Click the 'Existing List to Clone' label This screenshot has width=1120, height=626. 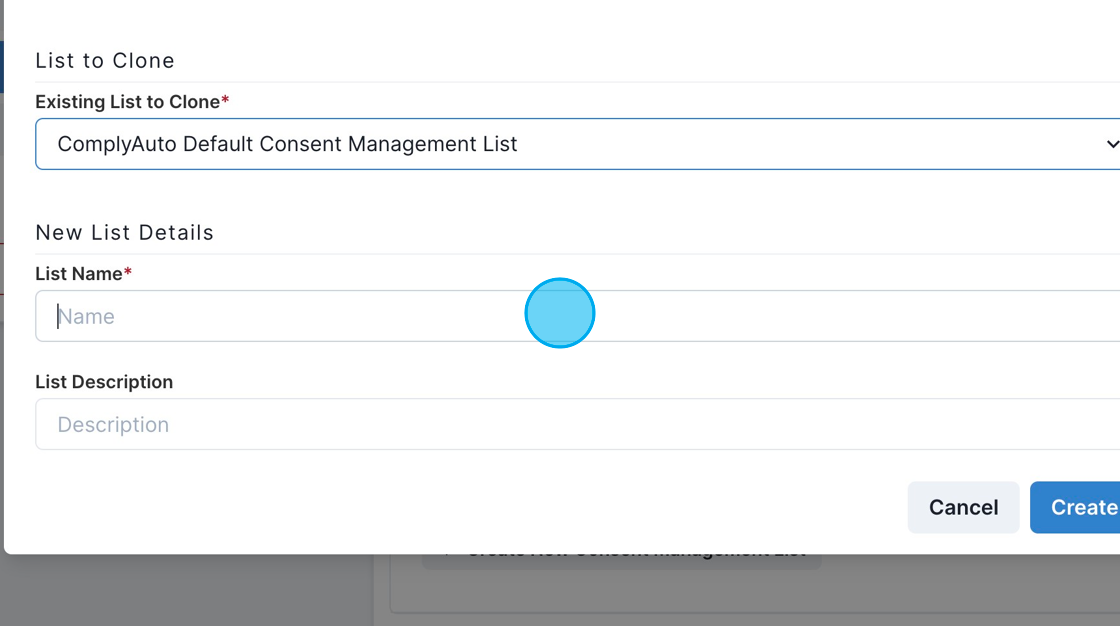point(132,102)
